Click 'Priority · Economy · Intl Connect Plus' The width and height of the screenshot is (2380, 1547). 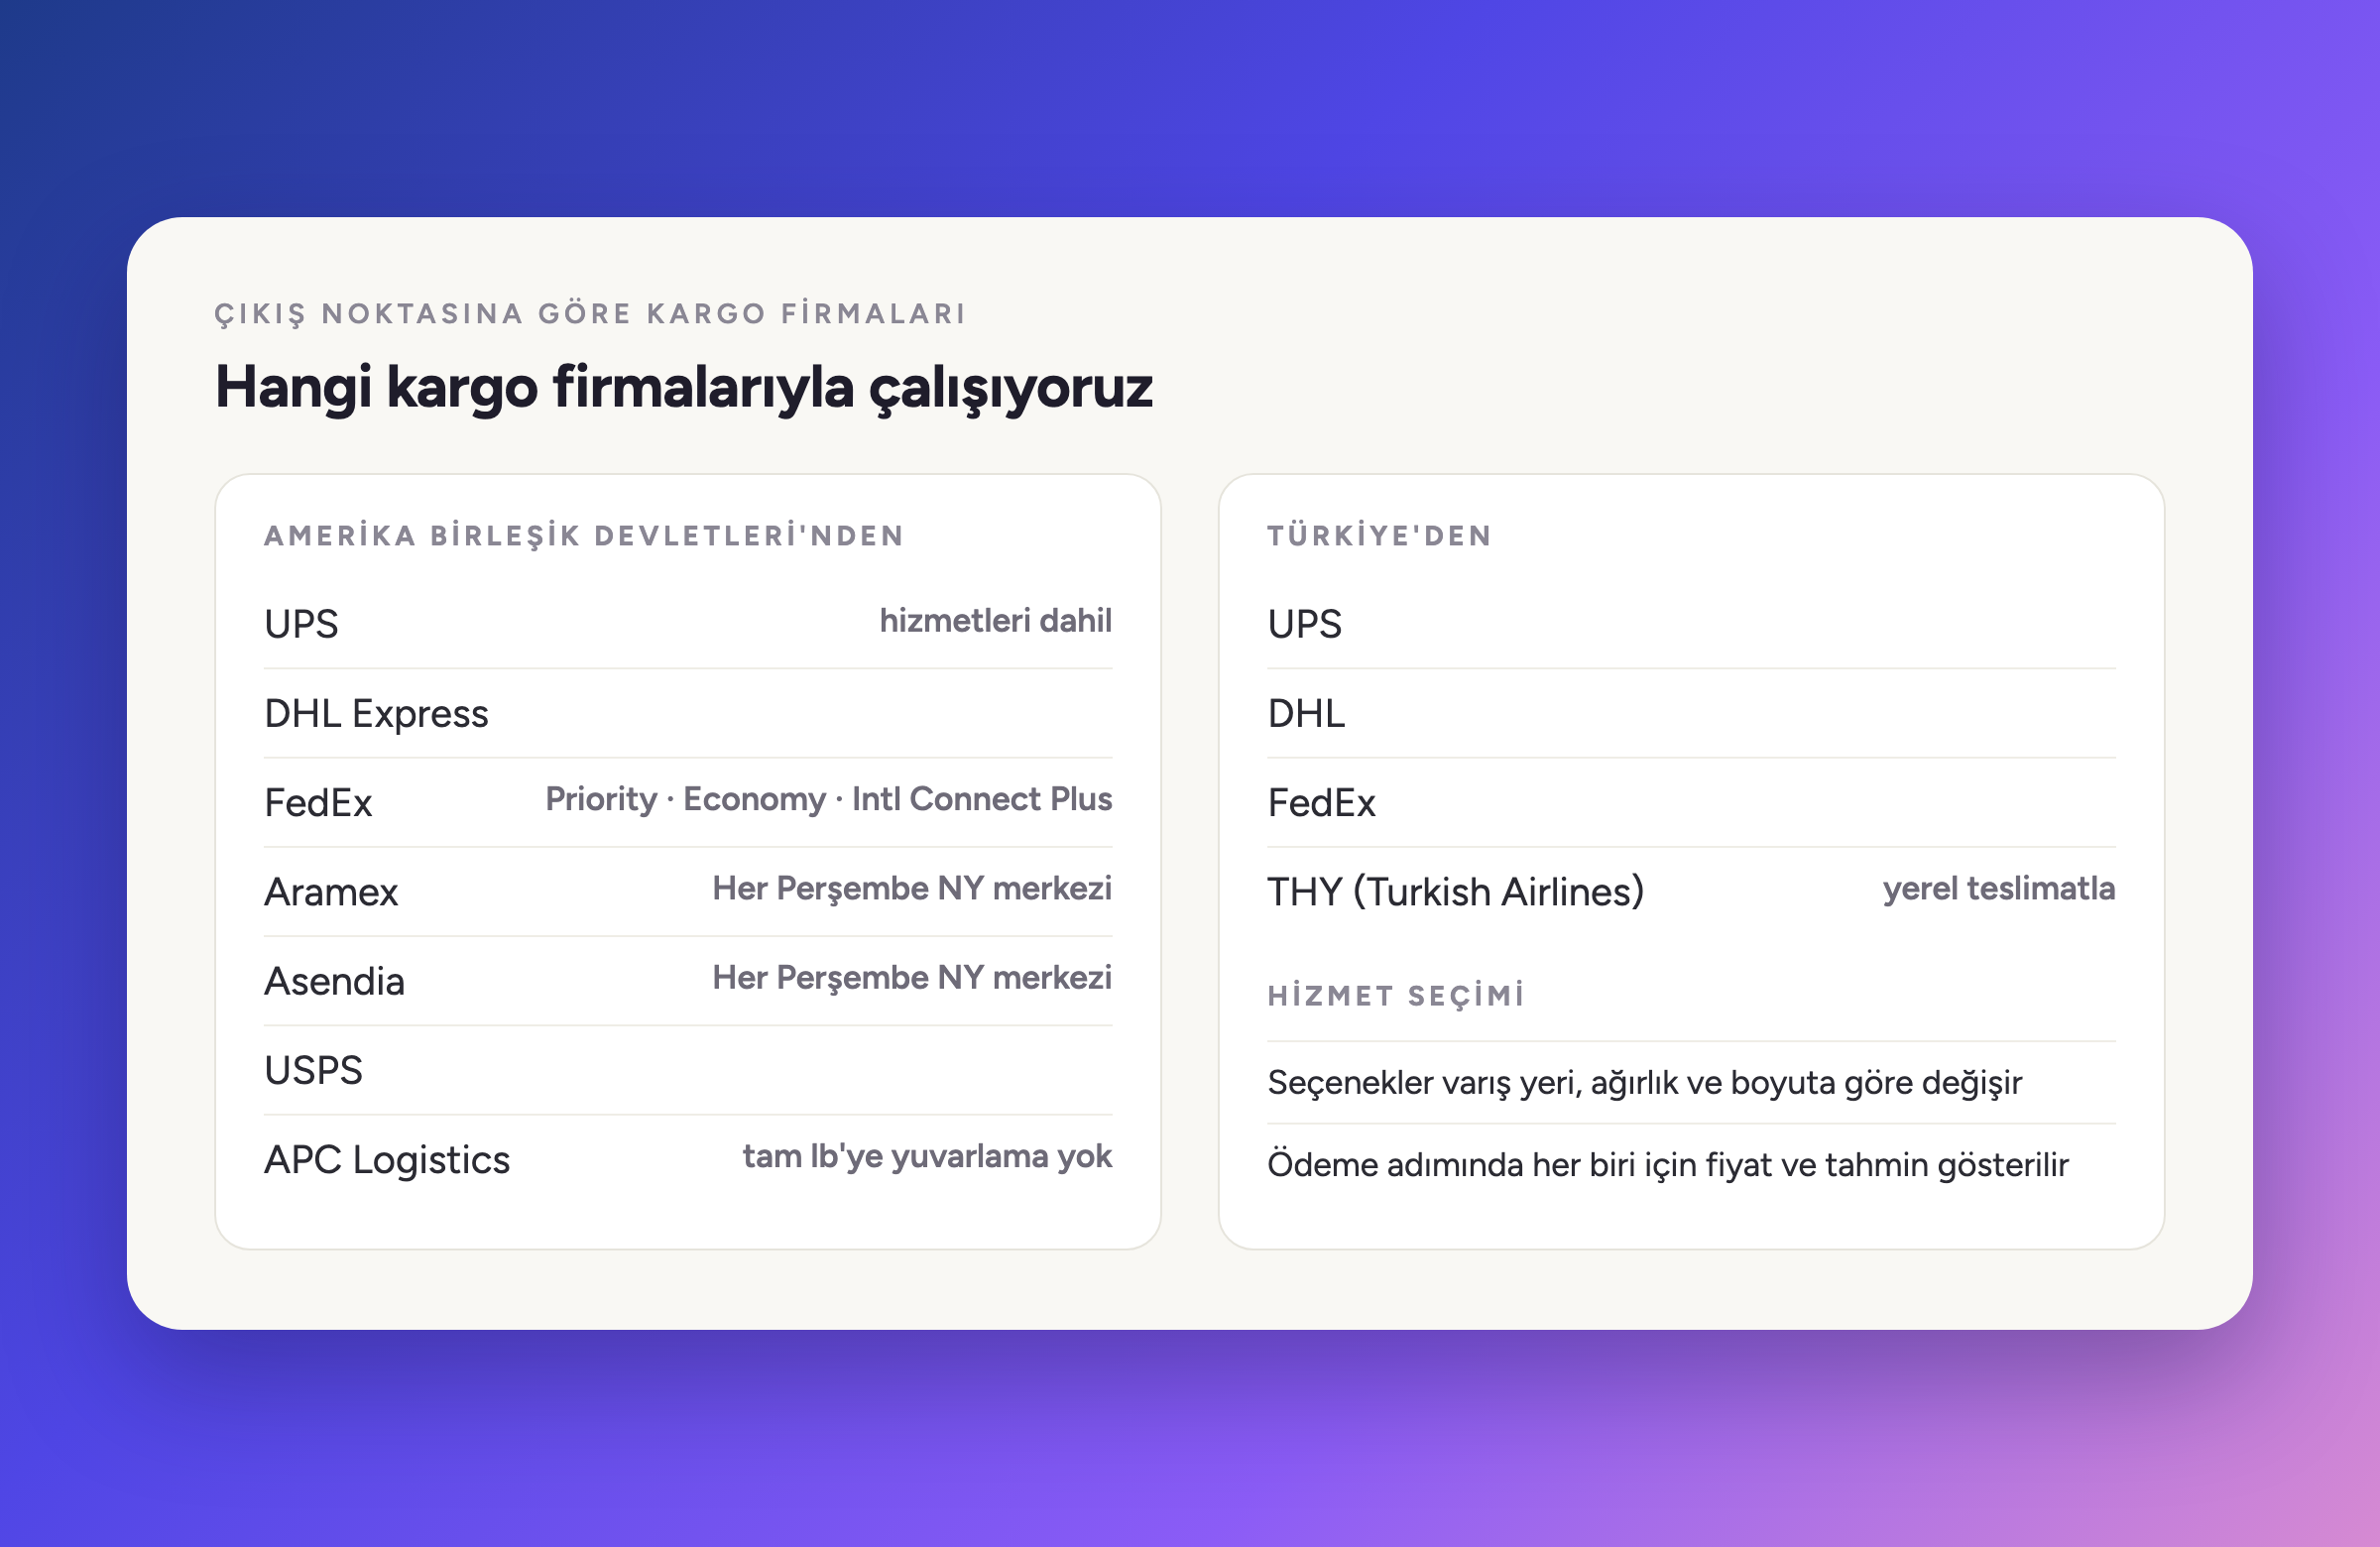click(x=828, y=799)
